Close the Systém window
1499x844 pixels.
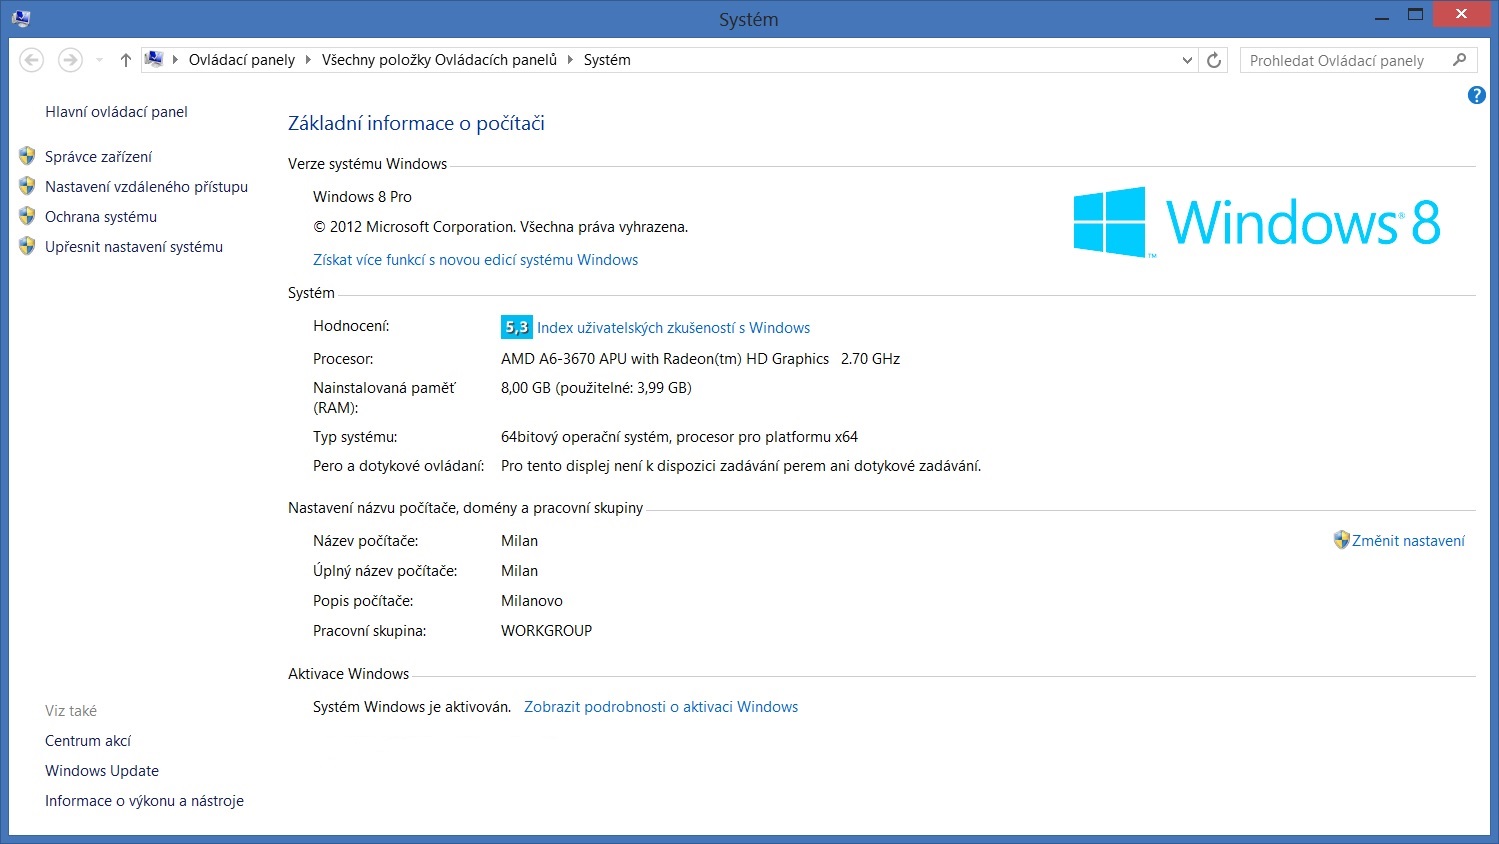tap(1462, 14)
